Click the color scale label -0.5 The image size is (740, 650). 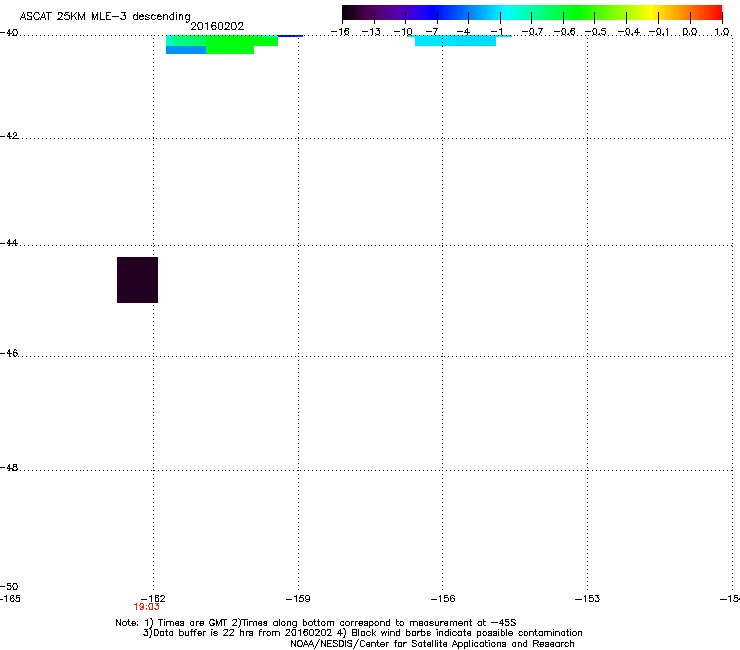(x=596, y=32)
